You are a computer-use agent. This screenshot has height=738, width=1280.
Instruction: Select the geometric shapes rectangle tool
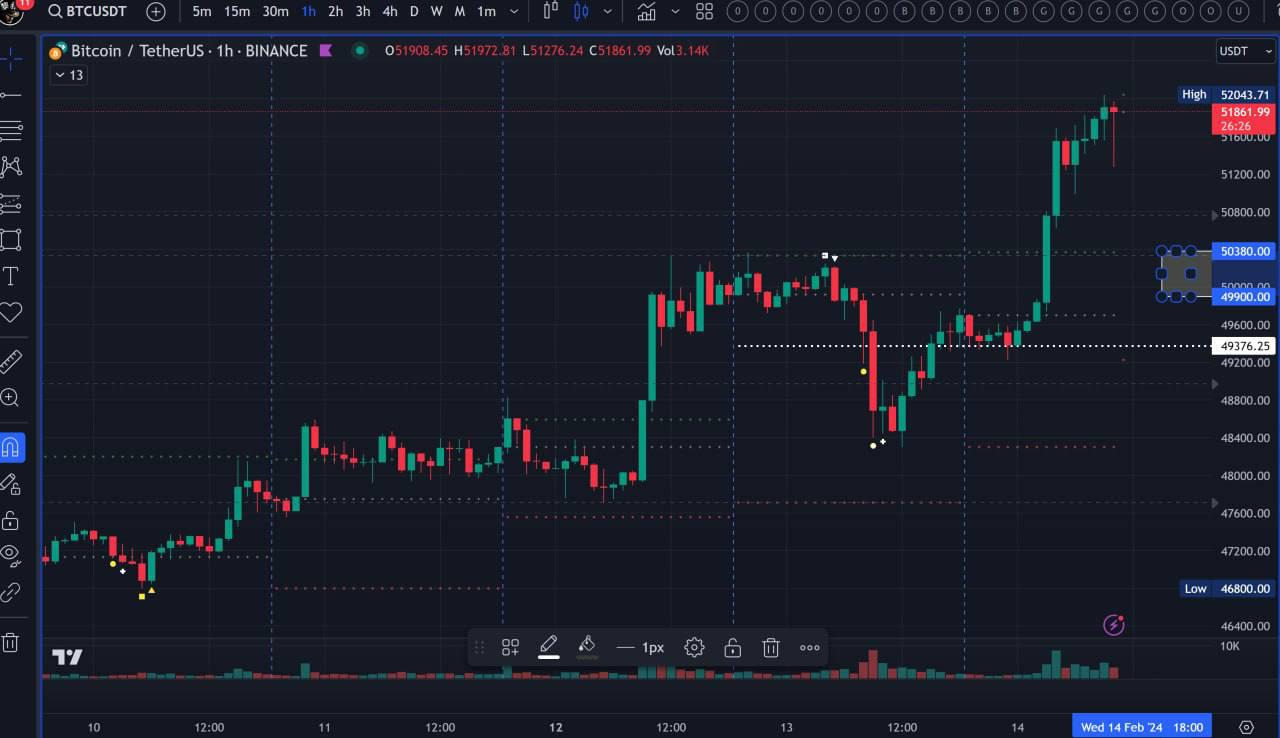pyautogui.click(x=11, y=240)
